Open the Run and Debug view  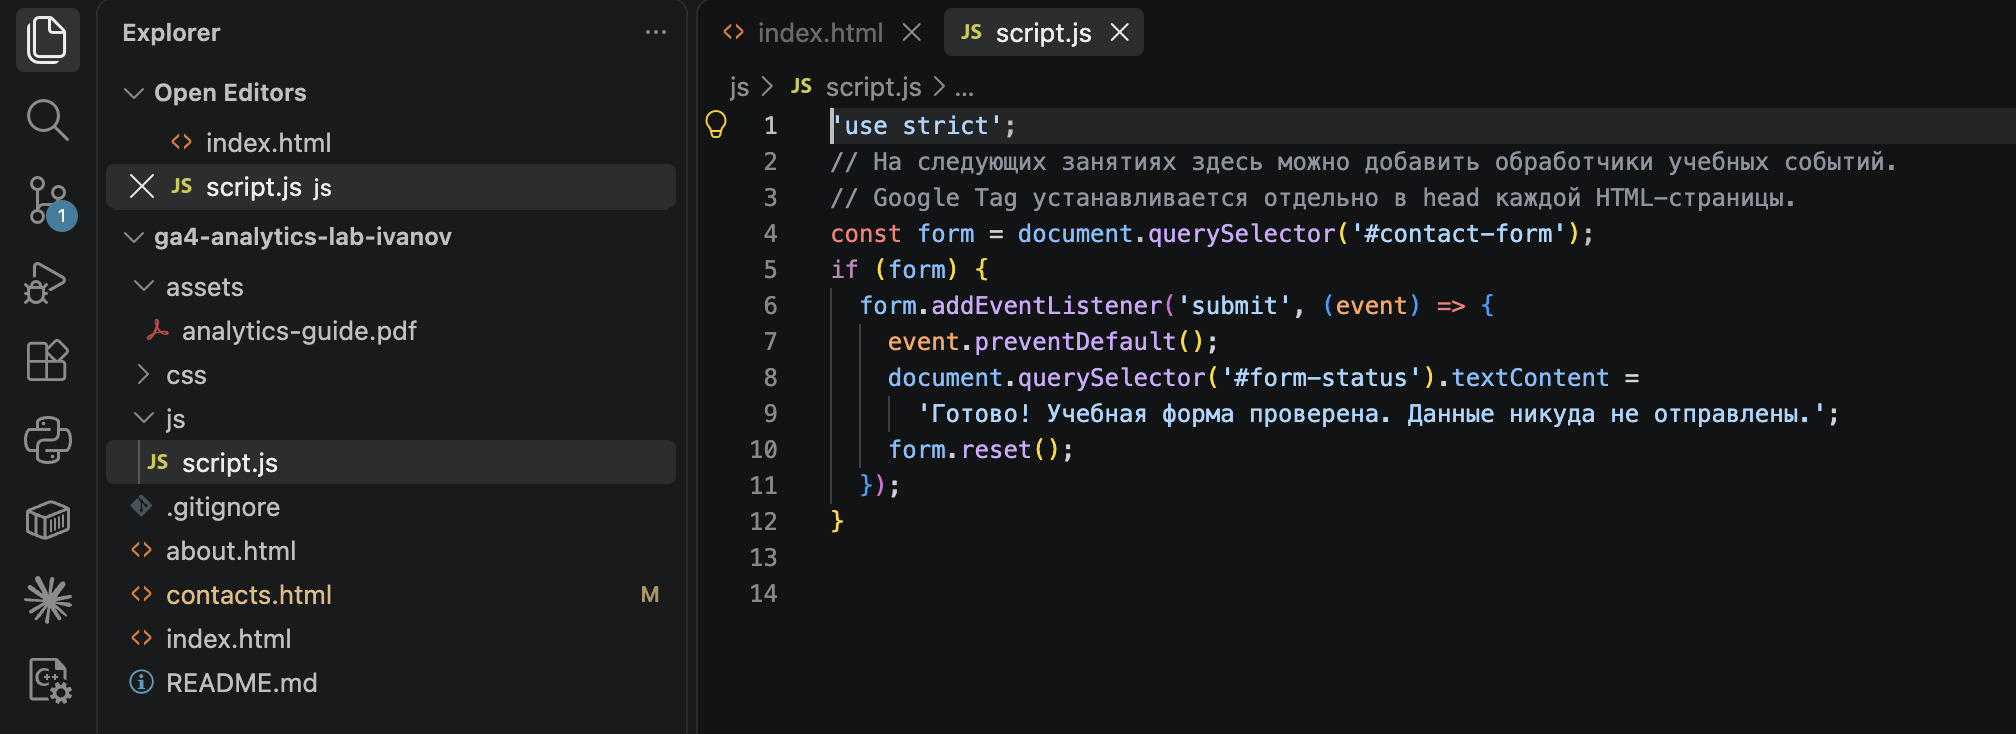pyautogui.click(x=47, y=282)
